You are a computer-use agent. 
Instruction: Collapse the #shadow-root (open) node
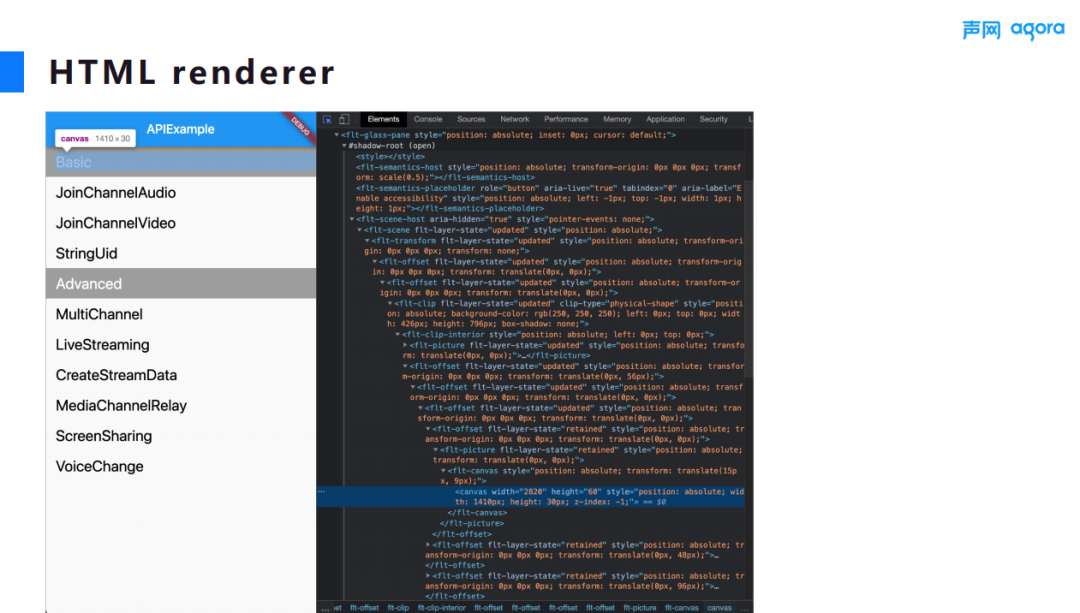[x=344, y=146]
